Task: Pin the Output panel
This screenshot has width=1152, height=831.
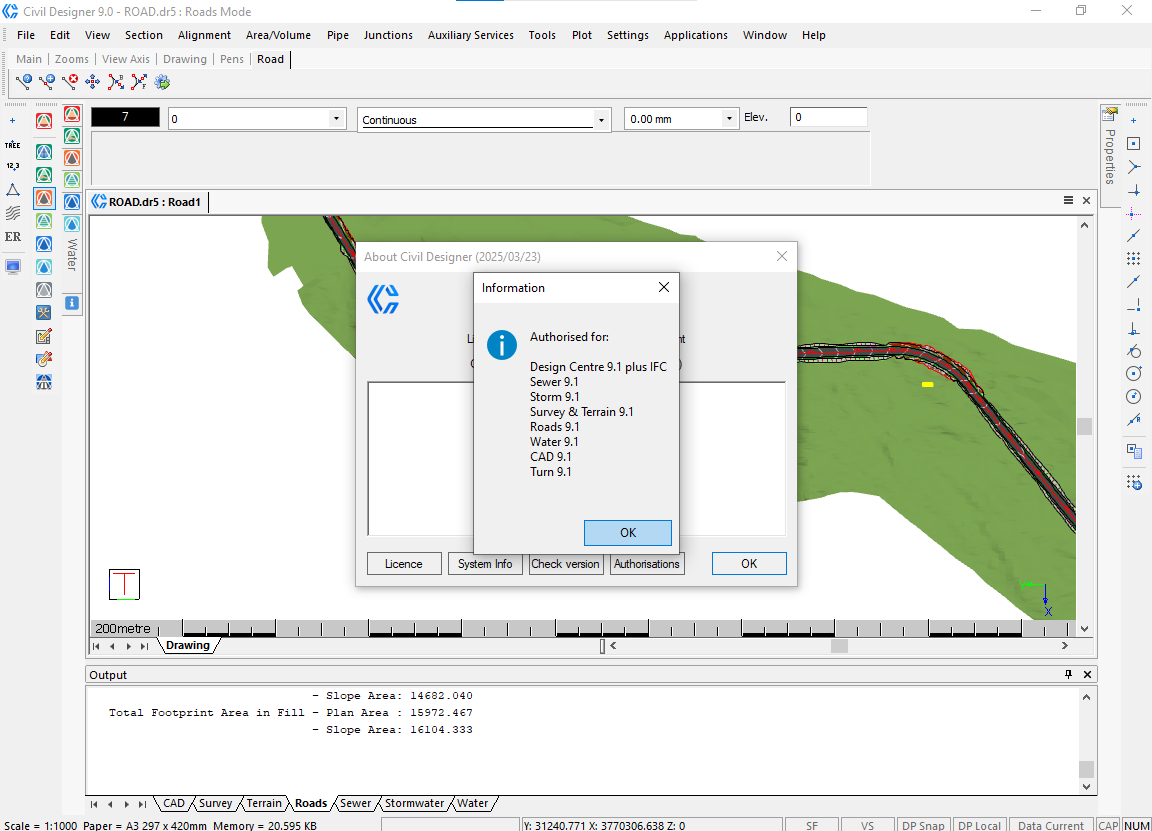Action: coord(1068,674)
